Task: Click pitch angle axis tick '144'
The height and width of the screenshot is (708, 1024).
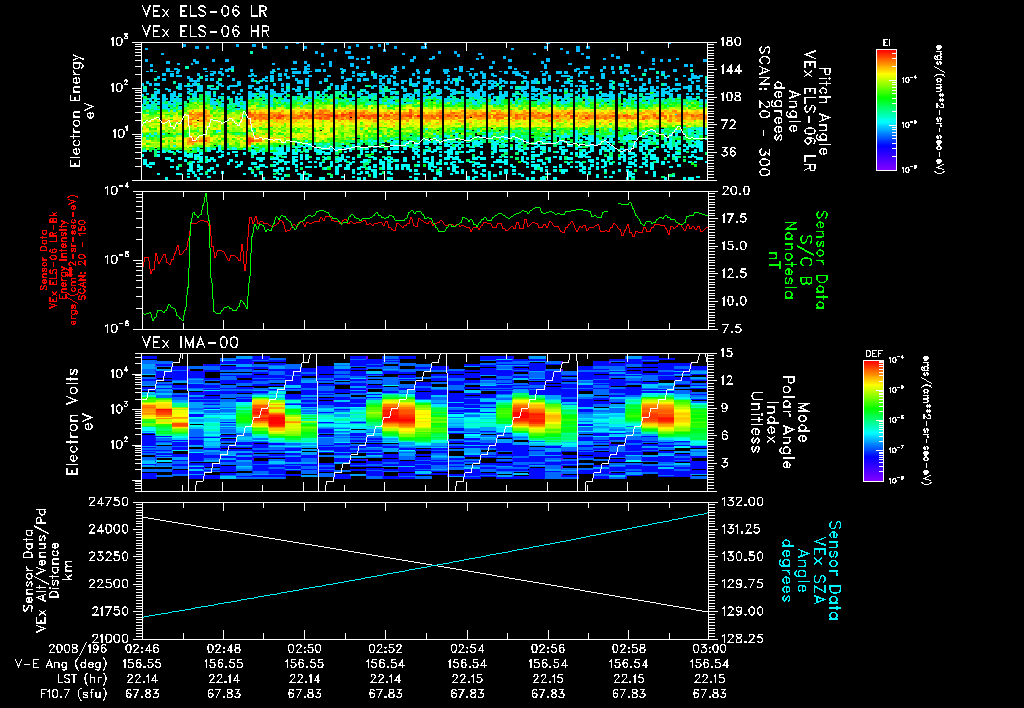Action: point(731,70)
